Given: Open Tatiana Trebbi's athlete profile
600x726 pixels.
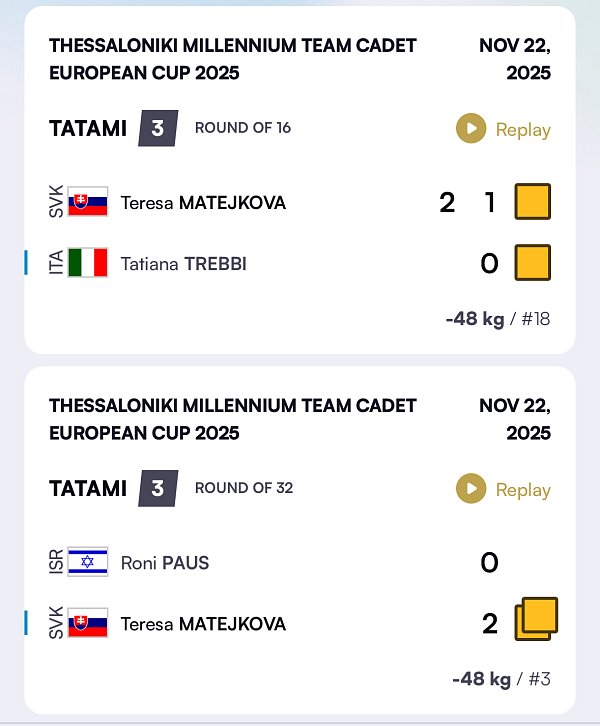Looking at the screenshot, I should pyautogui.click(x=183, y=264).
